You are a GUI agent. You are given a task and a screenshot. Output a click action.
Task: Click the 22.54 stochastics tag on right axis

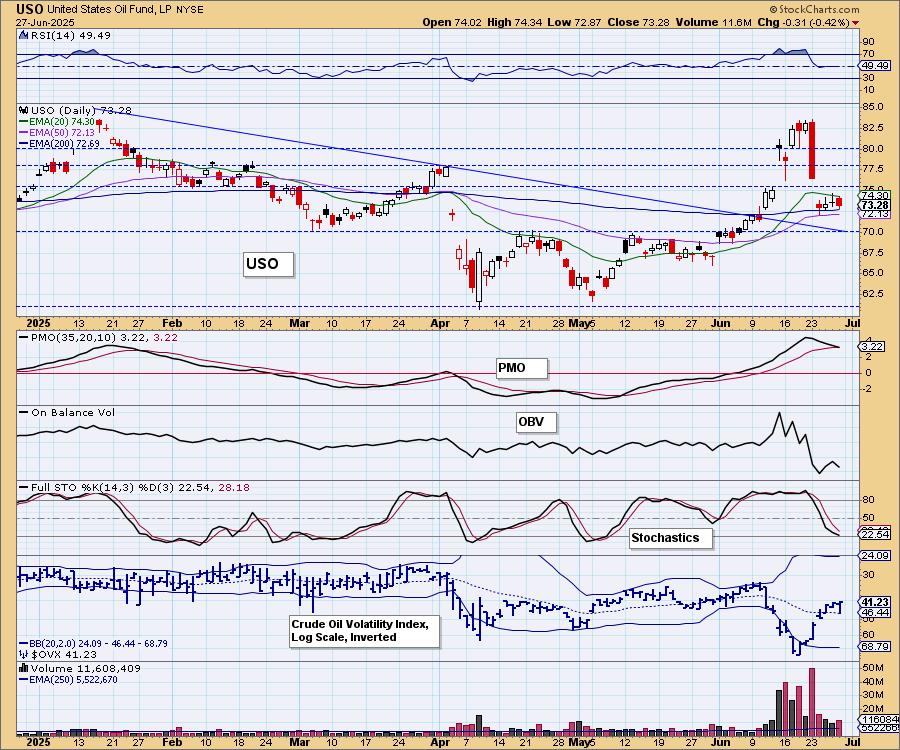point(875,535)
